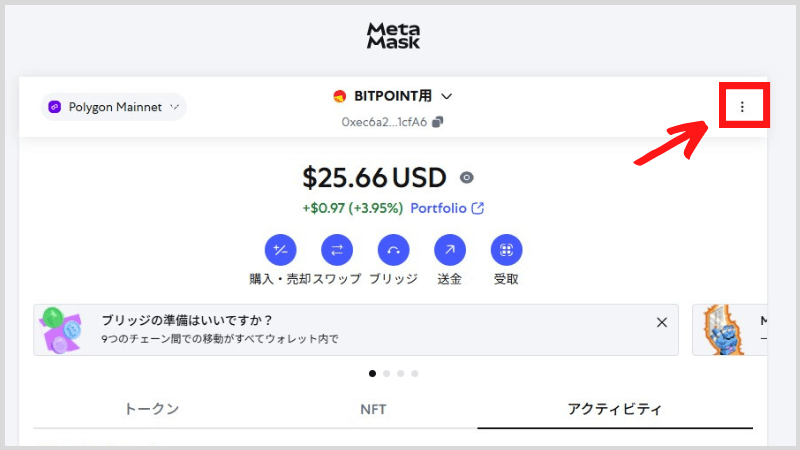Select the アクティビティ tab
The image size is (800, 450).
coord(615,409)
